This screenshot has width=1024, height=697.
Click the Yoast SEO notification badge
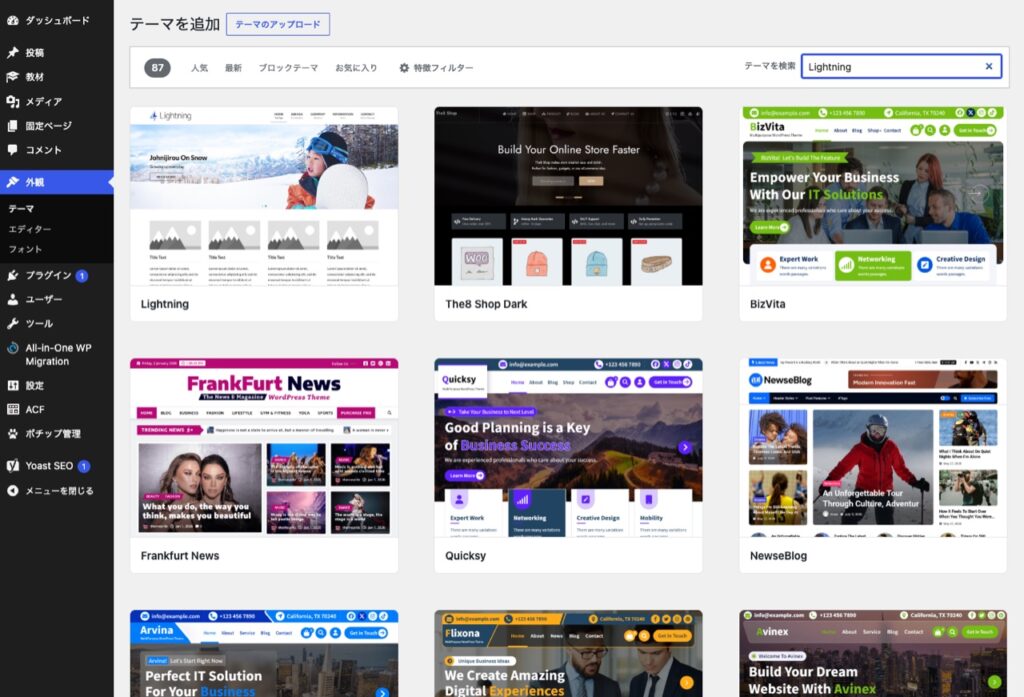[84, 466]
